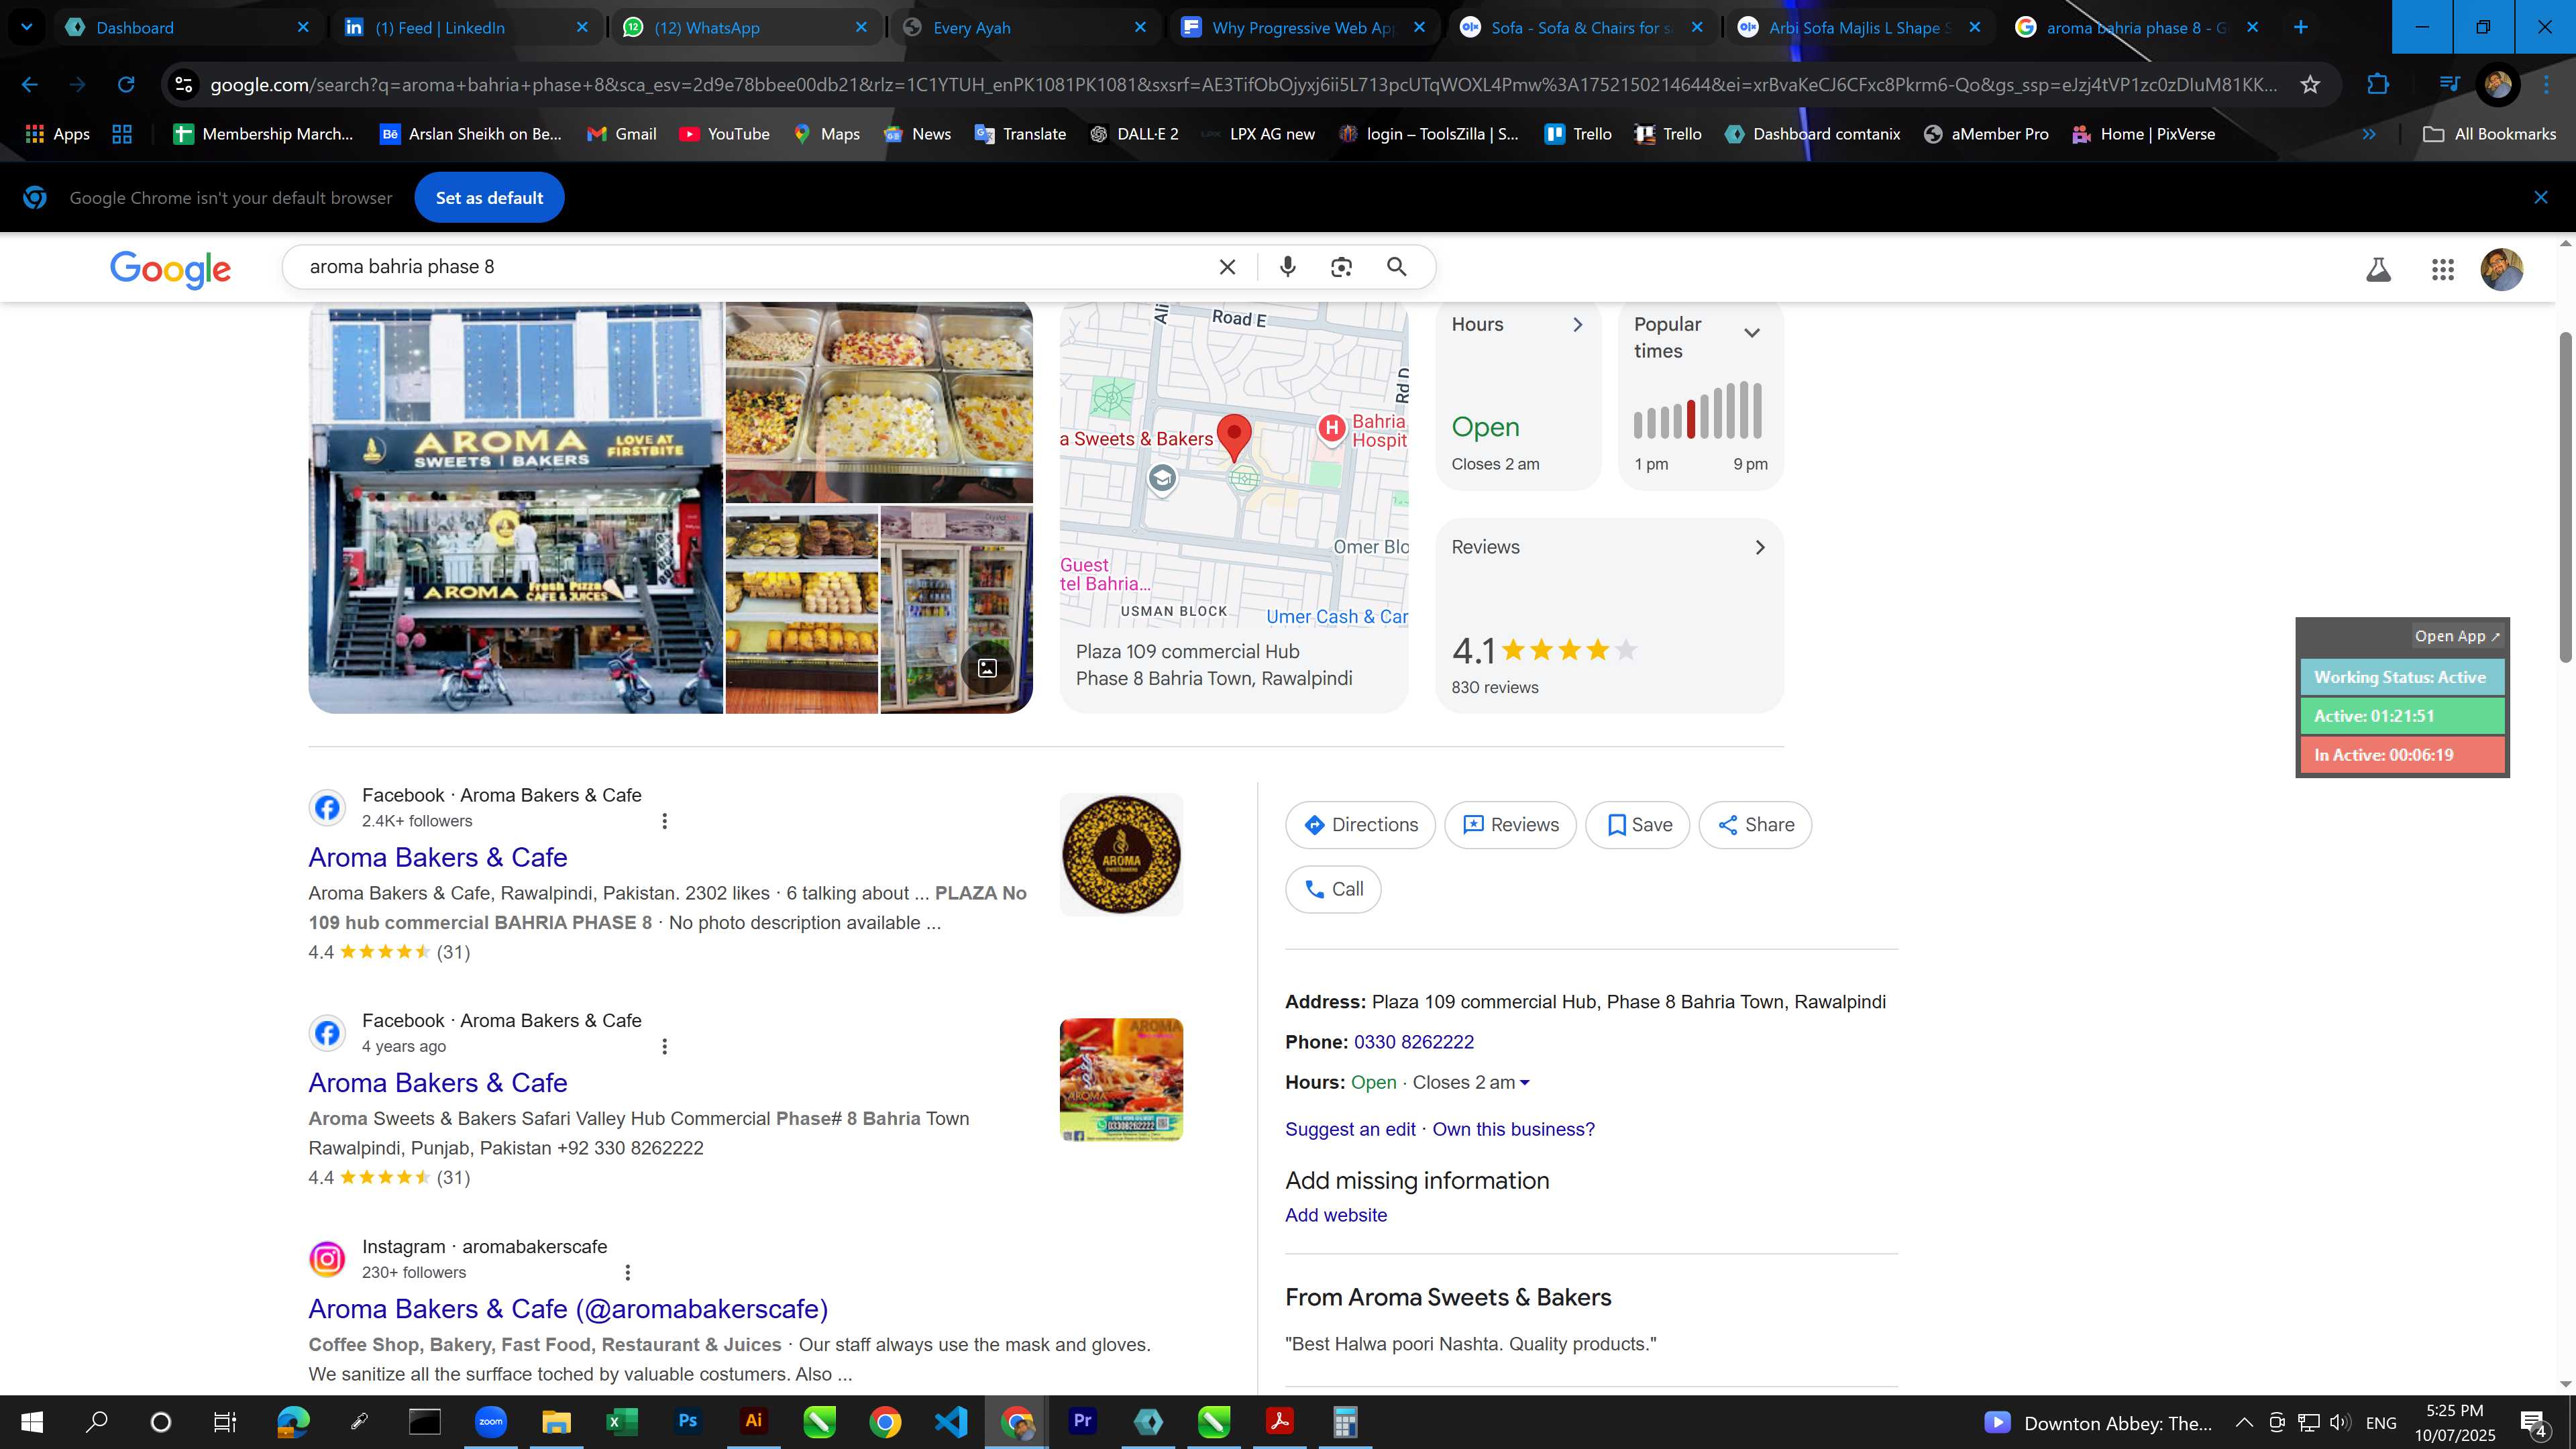Show hidden system tray icons

click(2243, 1422)
